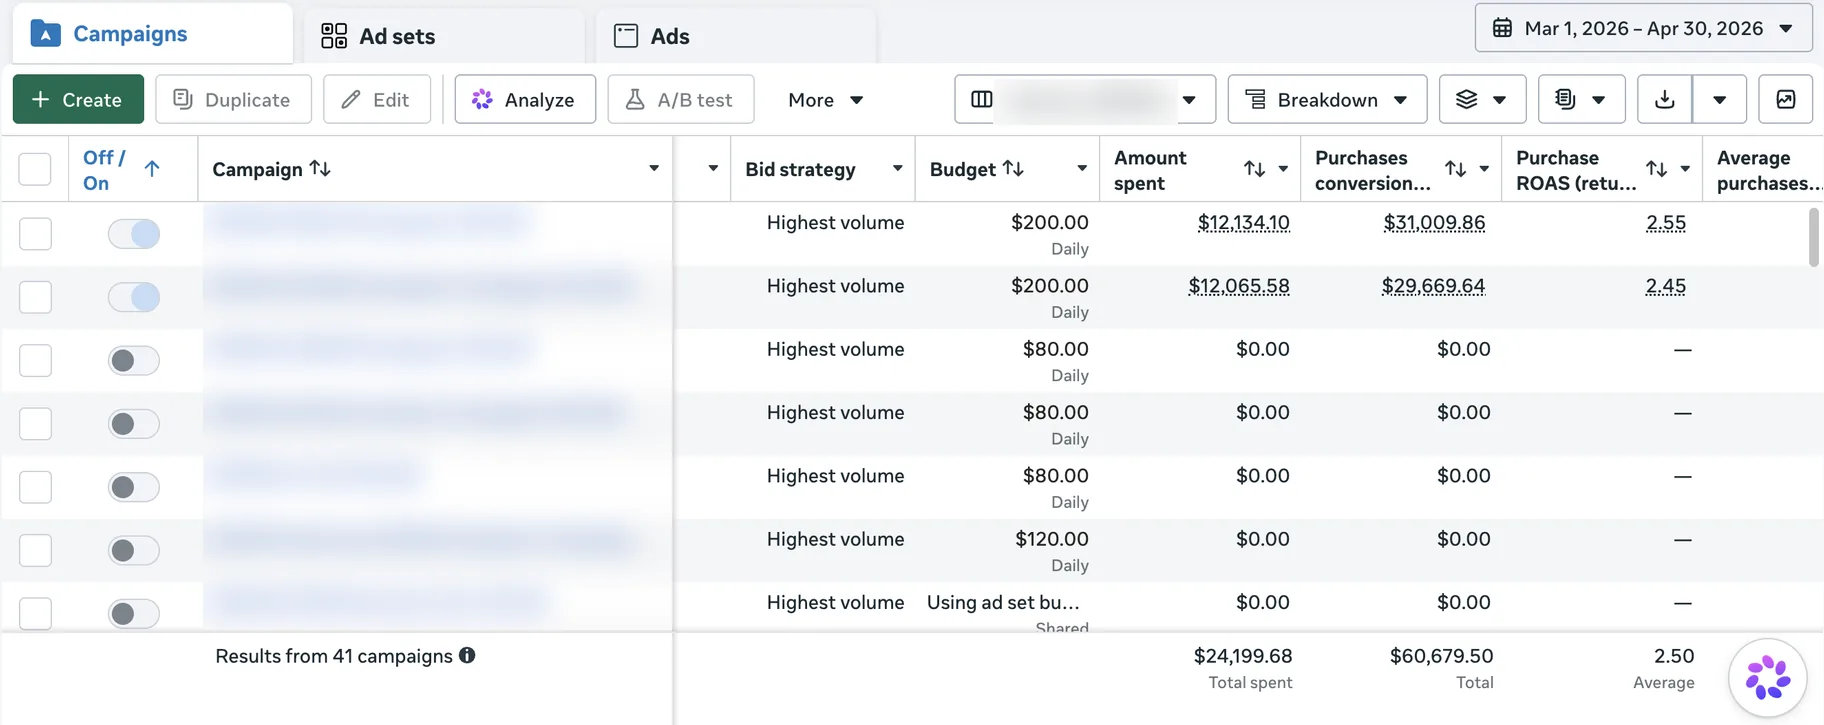
Task: Select checkbox for $120.00 budget campaign
Action: click(x=35, y=550)
